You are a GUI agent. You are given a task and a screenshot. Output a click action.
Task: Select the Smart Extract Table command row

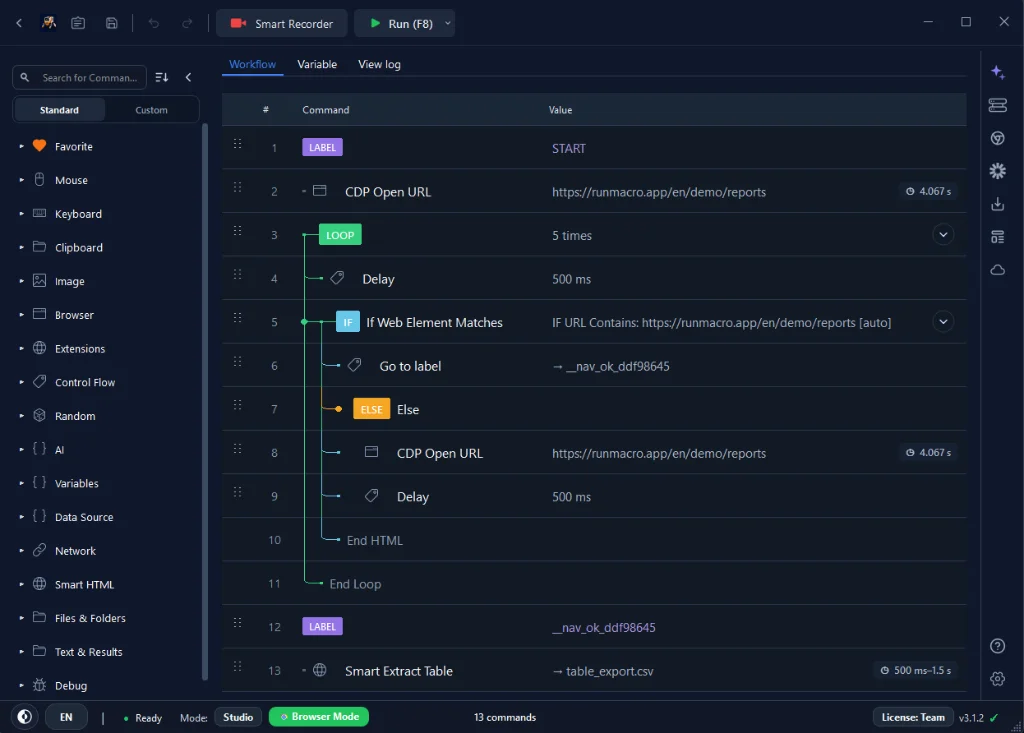coord(594,670)
